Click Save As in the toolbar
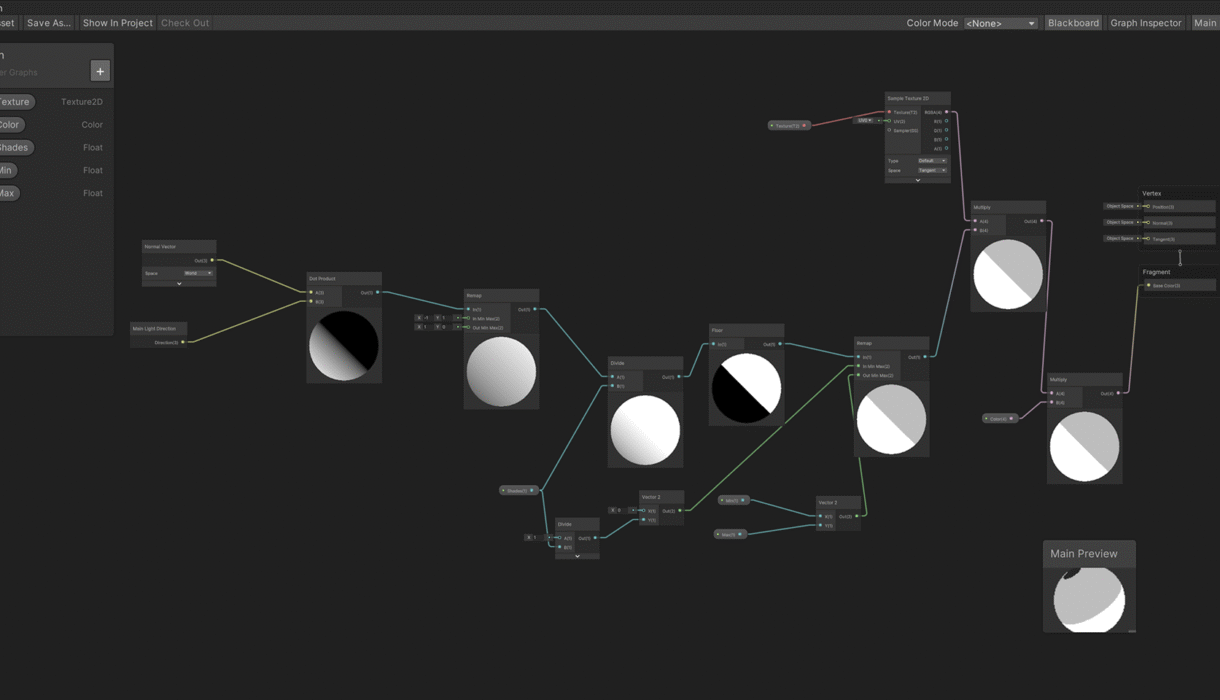 coord(48,23)
